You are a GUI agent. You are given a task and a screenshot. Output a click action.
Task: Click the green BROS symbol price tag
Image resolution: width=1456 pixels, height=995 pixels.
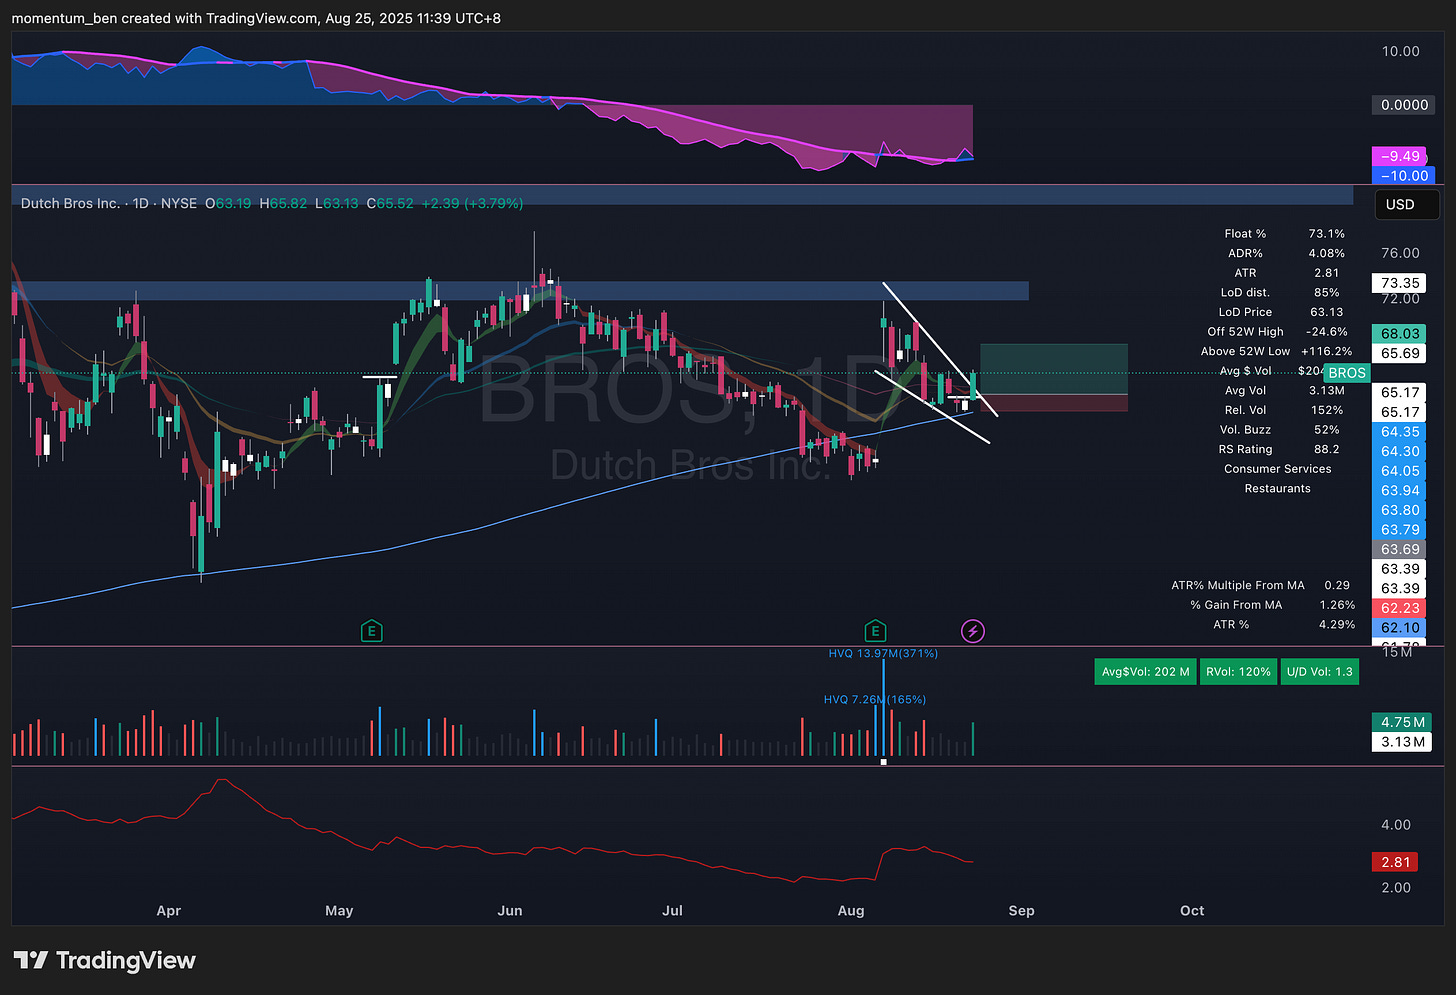[1346, 373]
